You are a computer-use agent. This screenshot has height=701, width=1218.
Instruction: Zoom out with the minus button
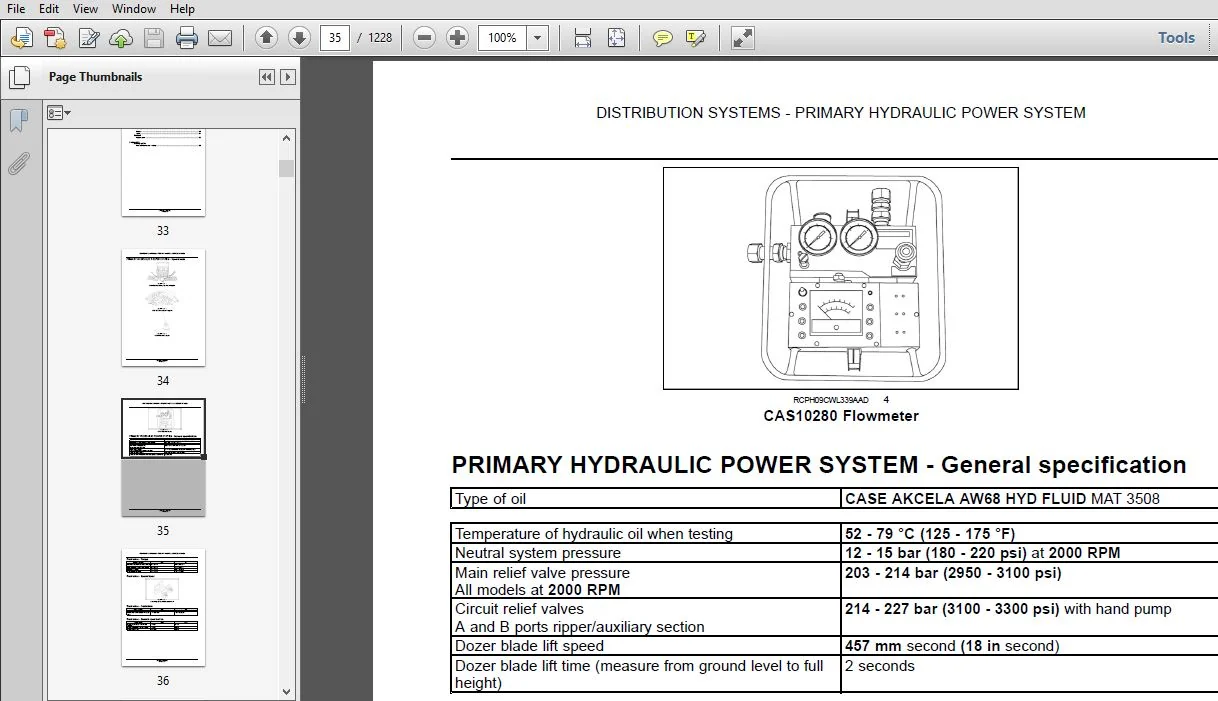[424, 38]
